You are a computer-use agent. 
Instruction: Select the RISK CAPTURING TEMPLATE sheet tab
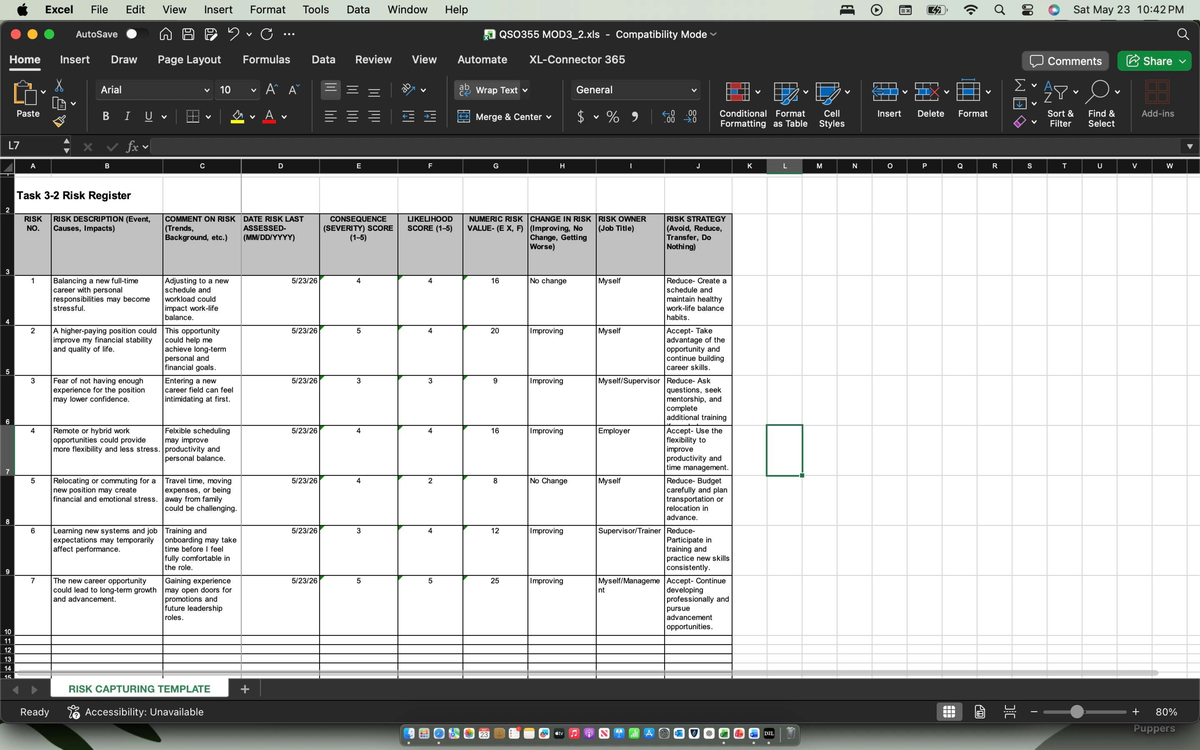point(139,689)
